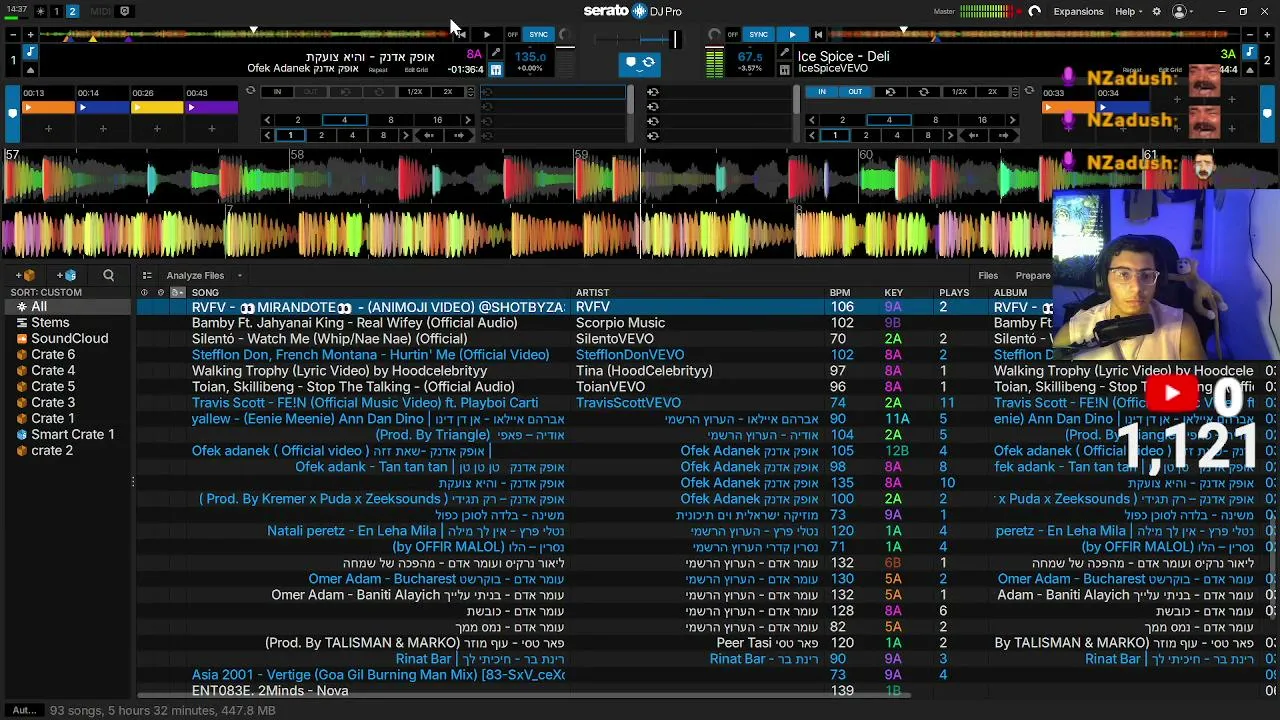Viewport: 1280px width, 720px height.
Task: Show previous loop sizes on deck 2
Action: (812, 120)
